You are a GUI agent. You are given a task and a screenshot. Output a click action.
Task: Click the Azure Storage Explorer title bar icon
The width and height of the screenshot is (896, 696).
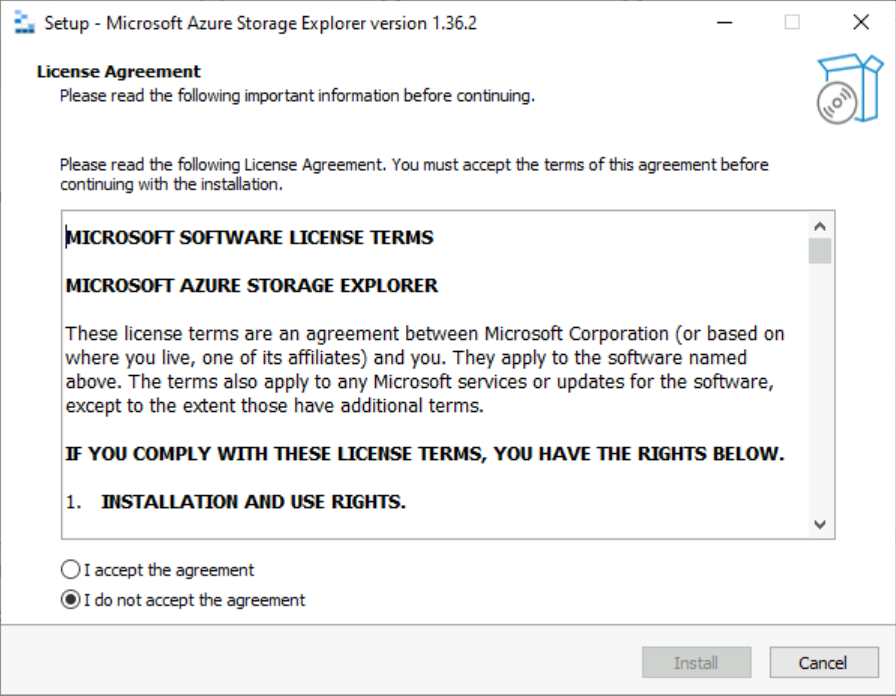coord(24,22)
